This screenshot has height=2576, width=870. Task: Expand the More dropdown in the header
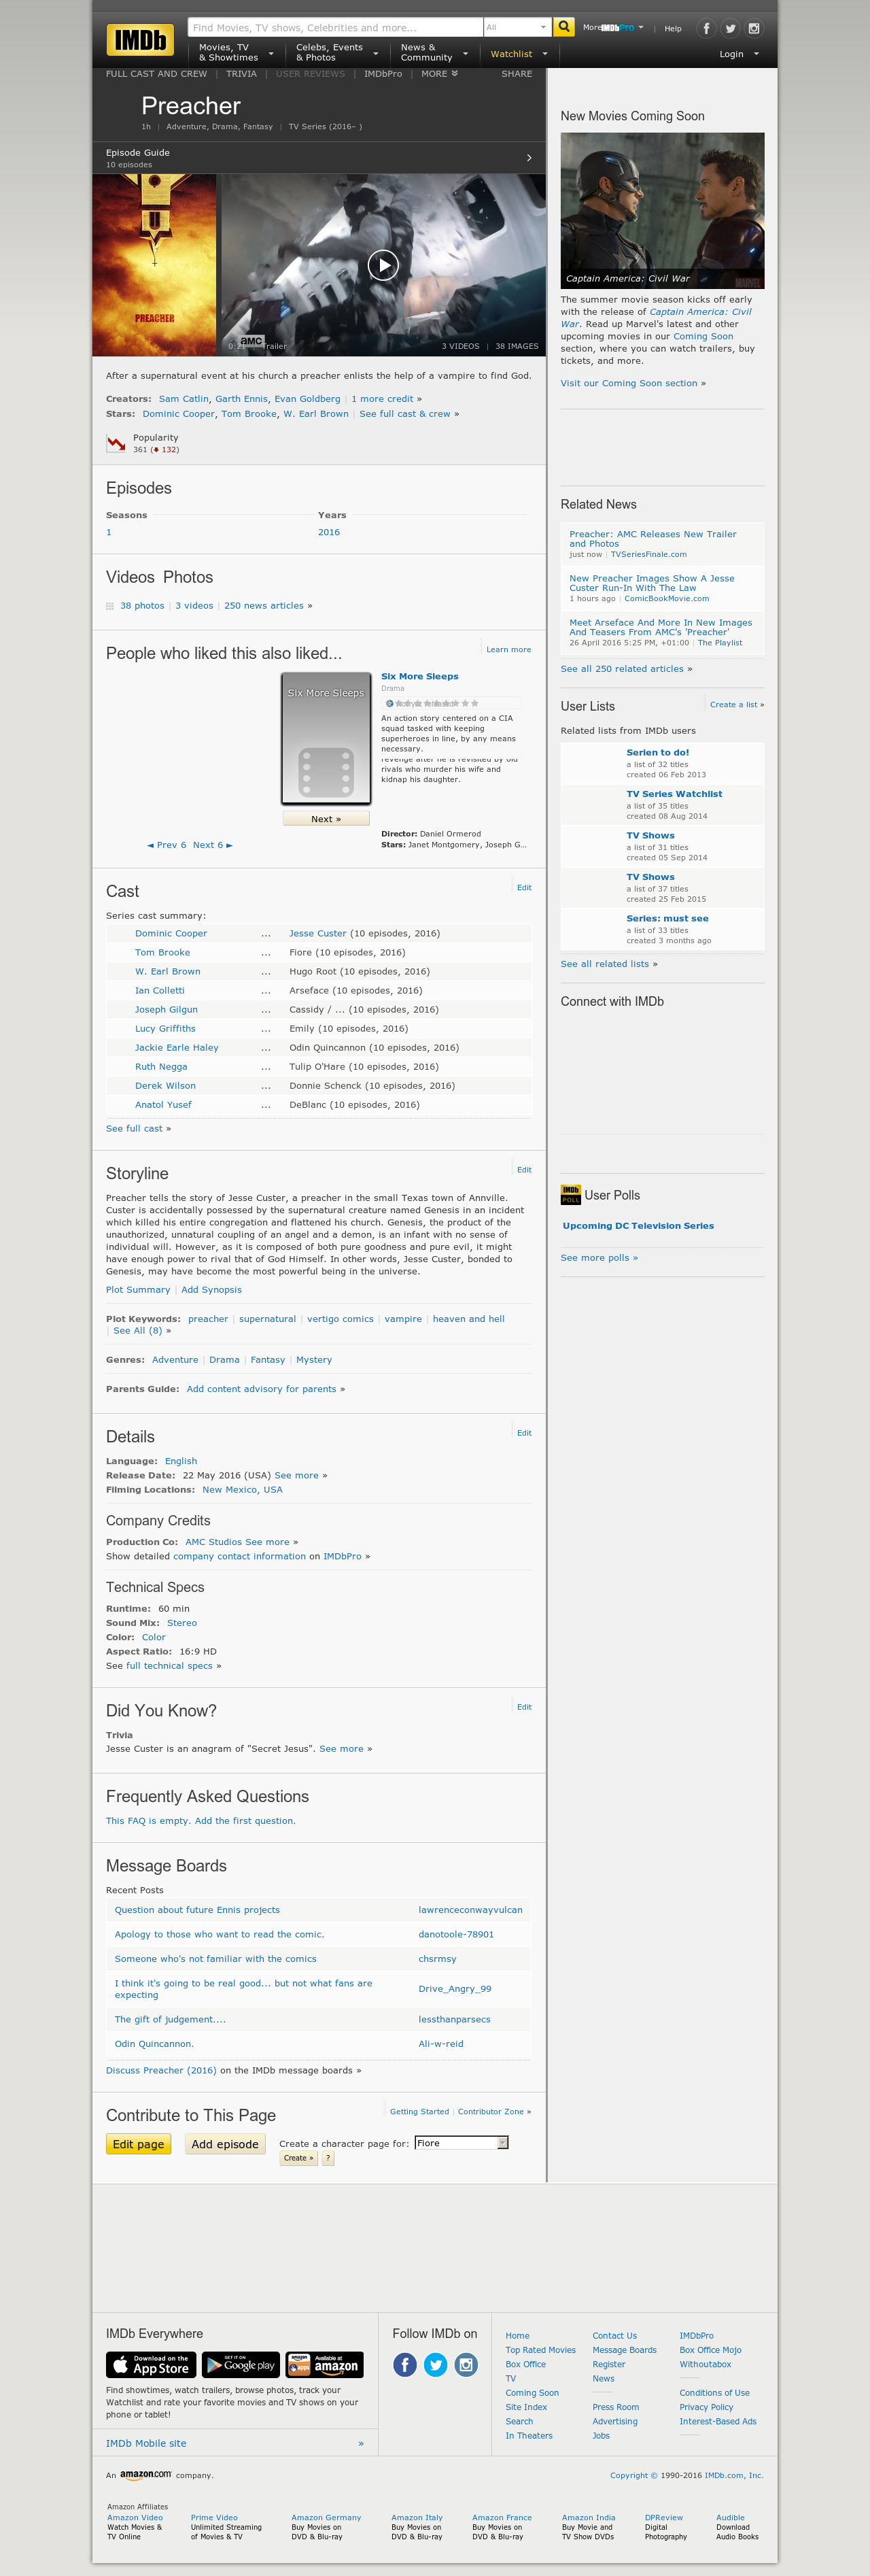[614, 28]
